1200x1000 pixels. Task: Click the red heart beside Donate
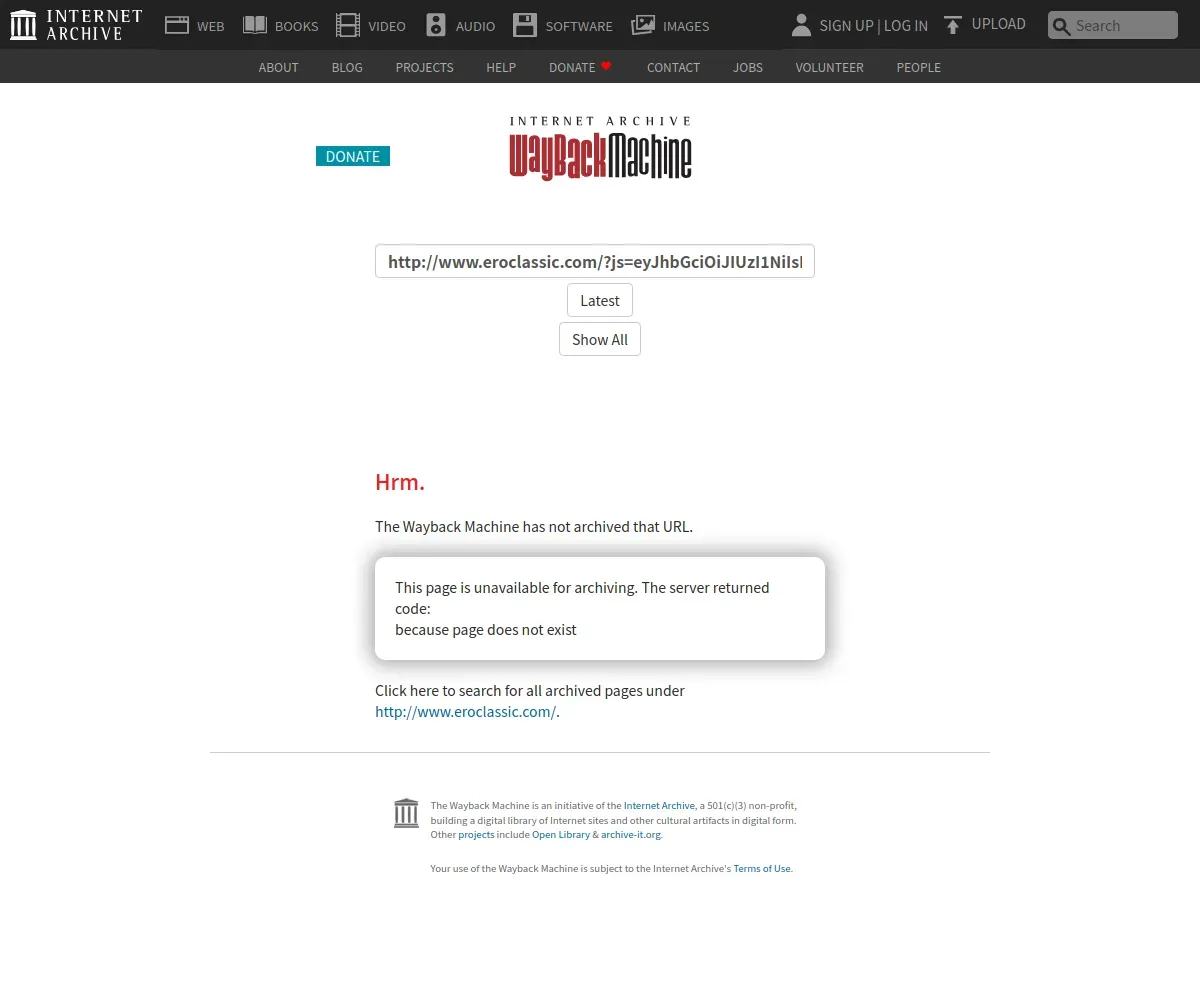(606, 66)
